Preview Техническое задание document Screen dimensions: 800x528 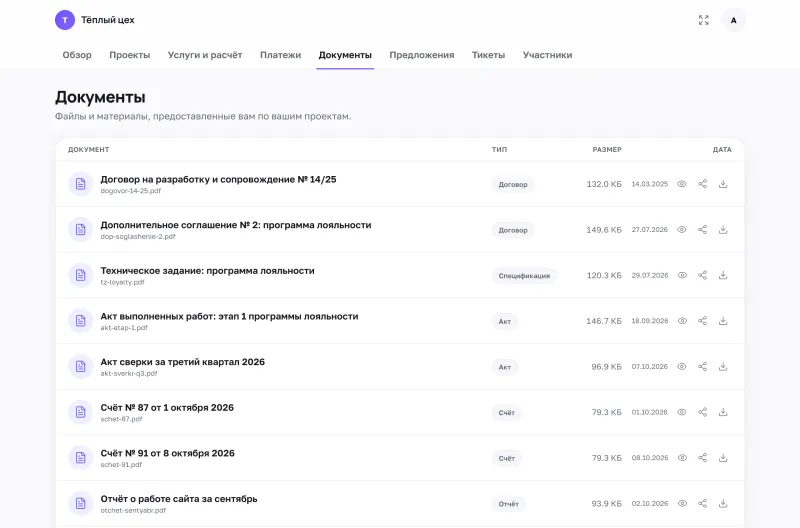[x=682, y=275]
